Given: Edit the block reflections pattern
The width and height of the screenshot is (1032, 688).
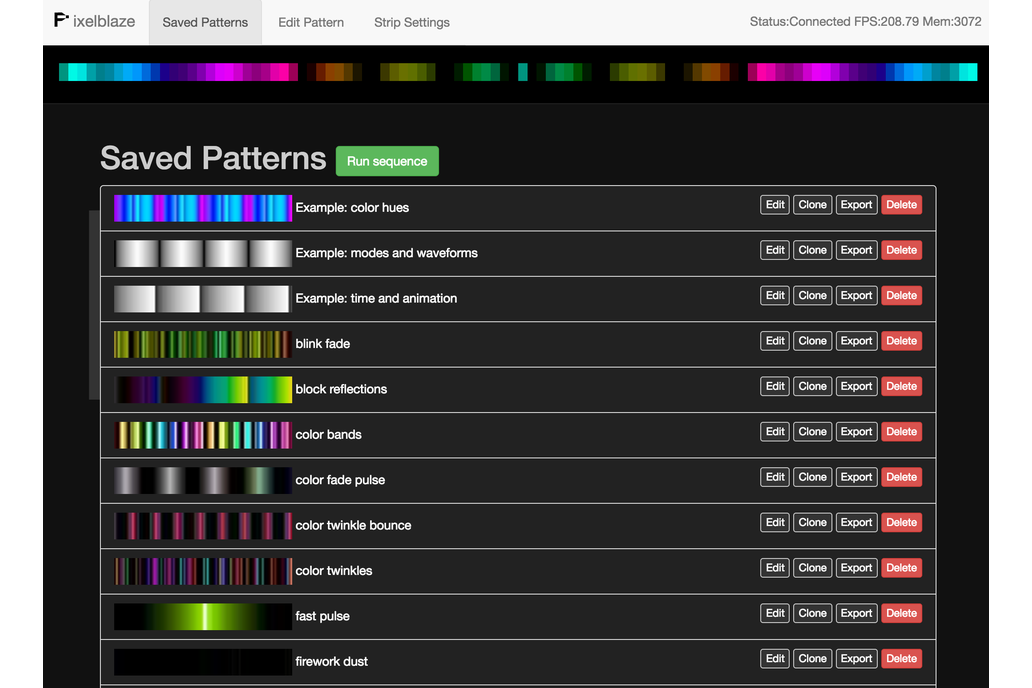Looking at the screenshot, I should (x=775, y=386).
